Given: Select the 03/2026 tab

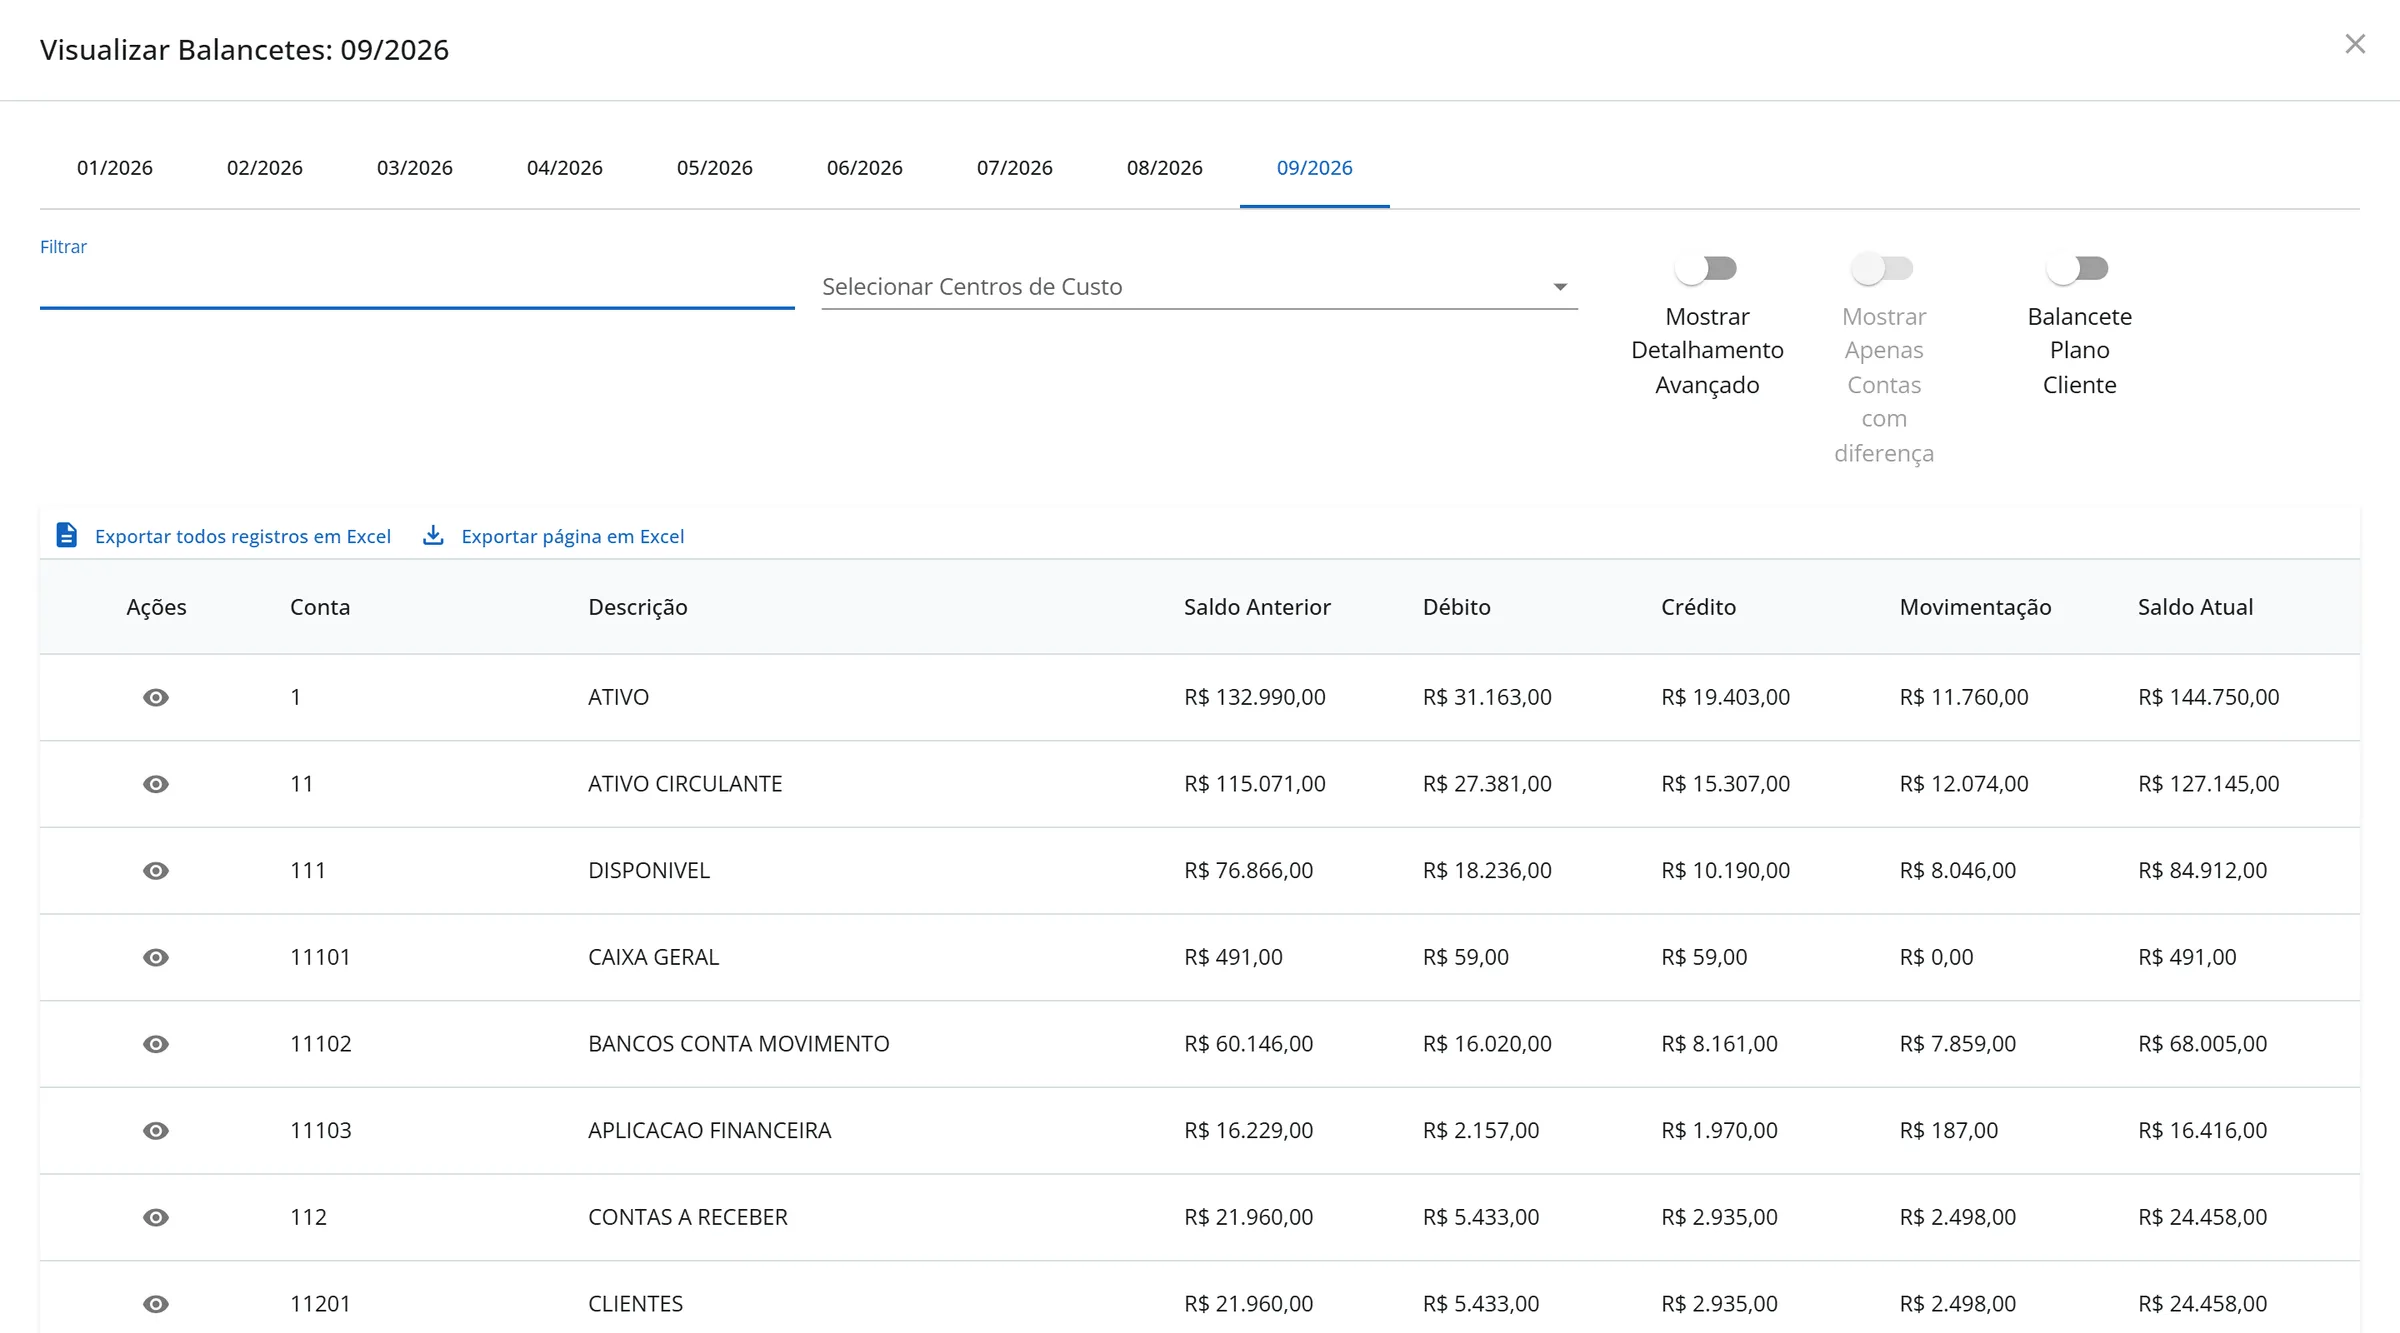Looking at the screenshot, I should click(x=415, y=168).
